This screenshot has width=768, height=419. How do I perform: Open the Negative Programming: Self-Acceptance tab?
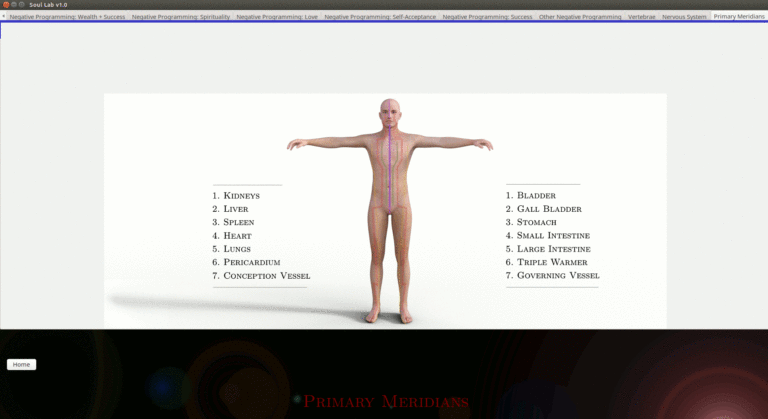click(380, 17)
